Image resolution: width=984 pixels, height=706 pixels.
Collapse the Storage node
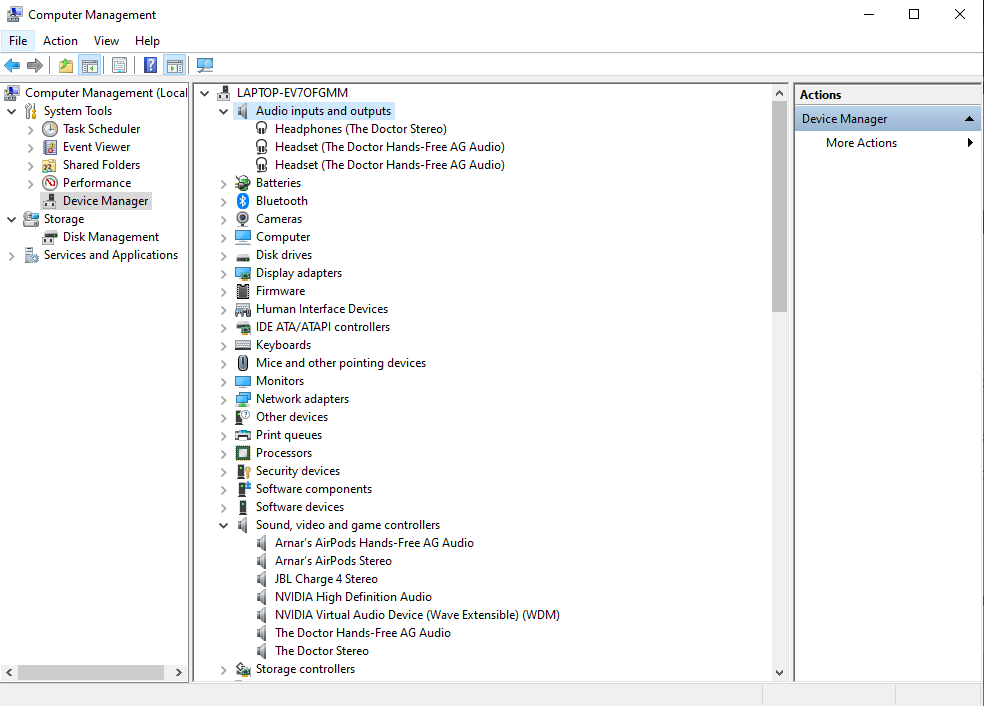(x=11, y=219)
